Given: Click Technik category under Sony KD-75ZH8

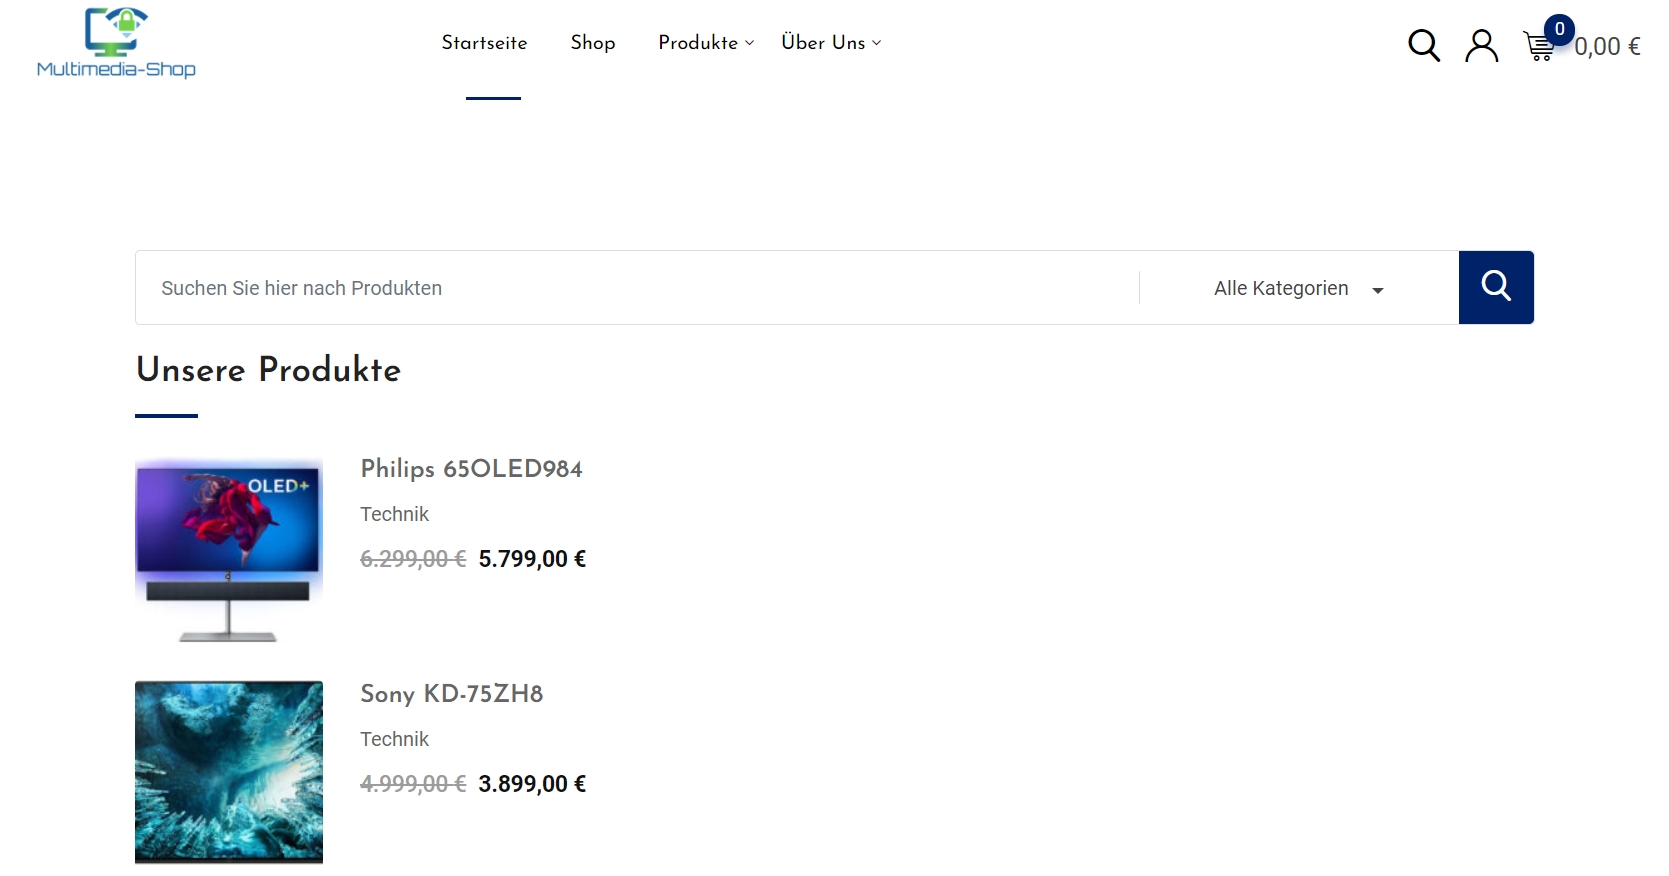Looking at the screenshot, I should [x=394, y=739].
